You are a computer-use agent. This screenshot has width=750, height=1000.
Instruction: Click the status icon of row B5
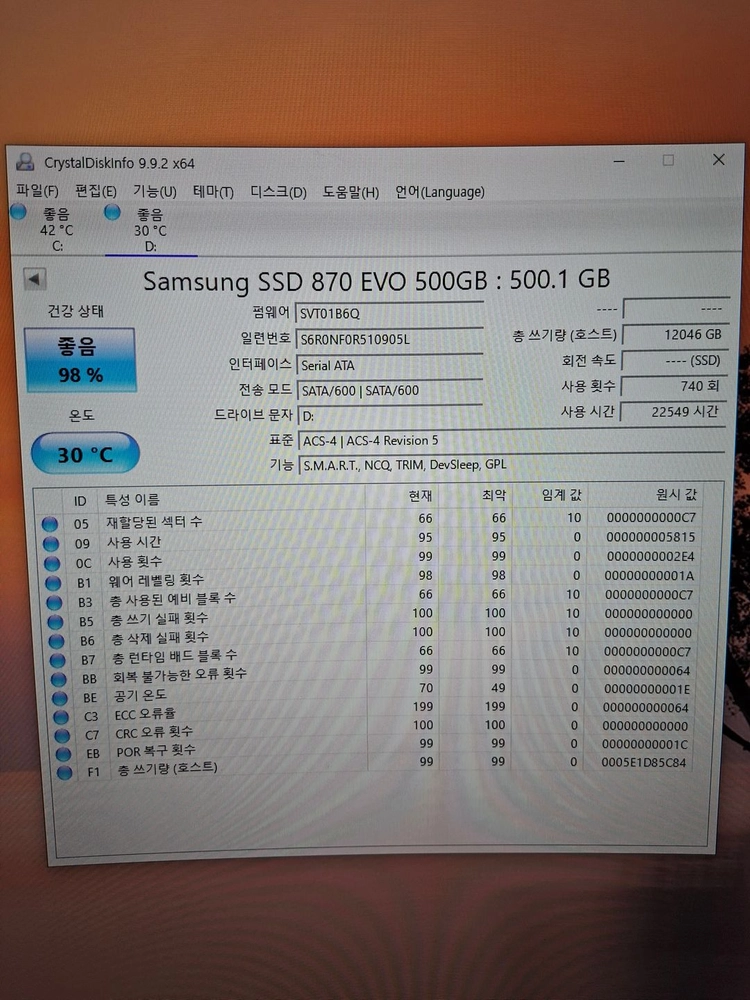(55, 622)
